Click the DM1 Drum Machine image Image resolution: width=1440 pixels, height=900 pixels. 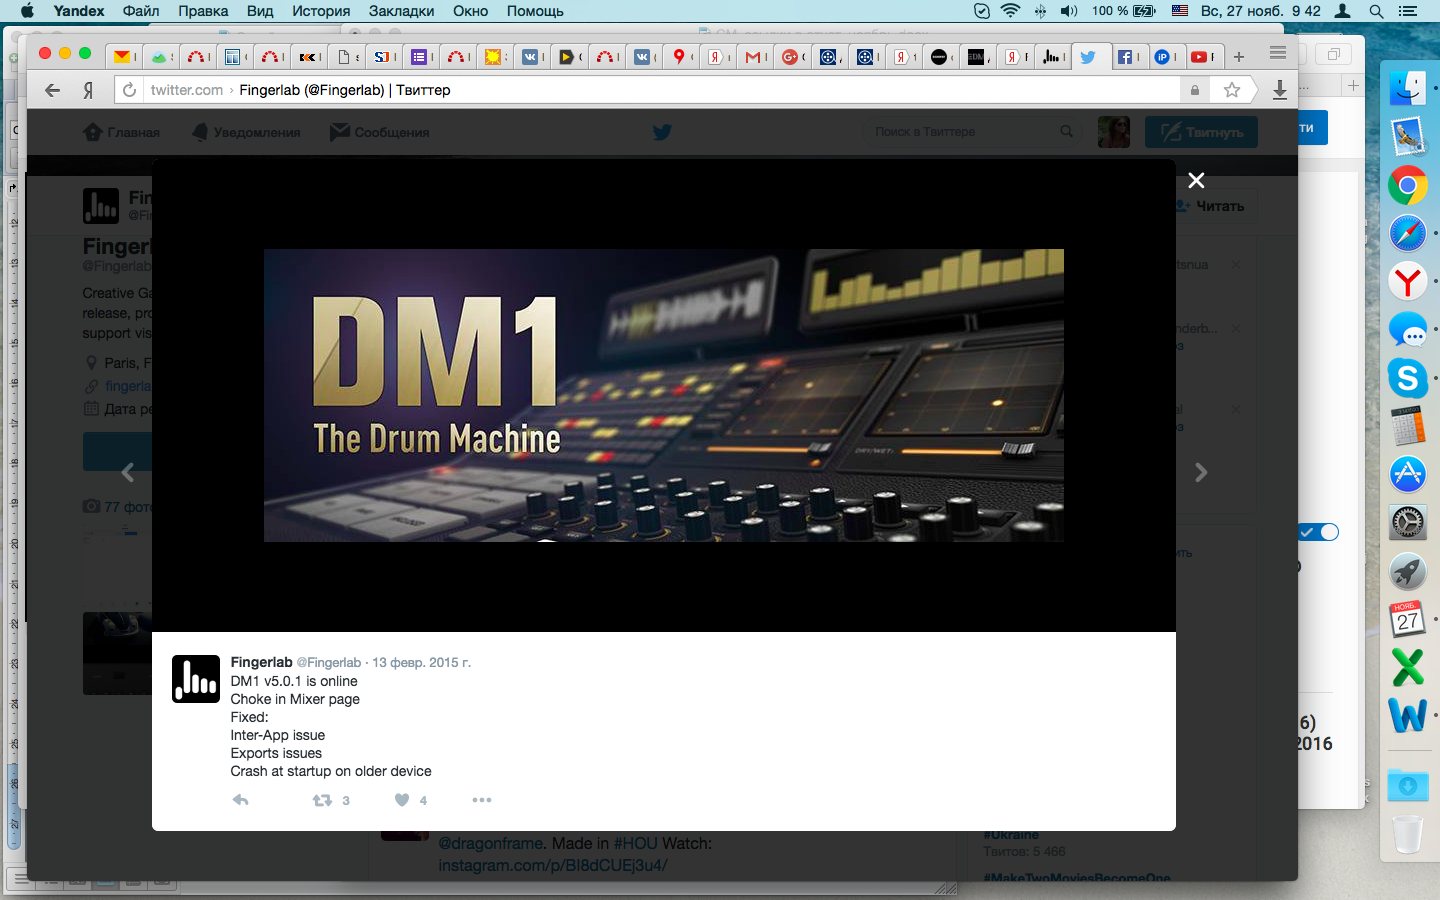pos(664,395)
